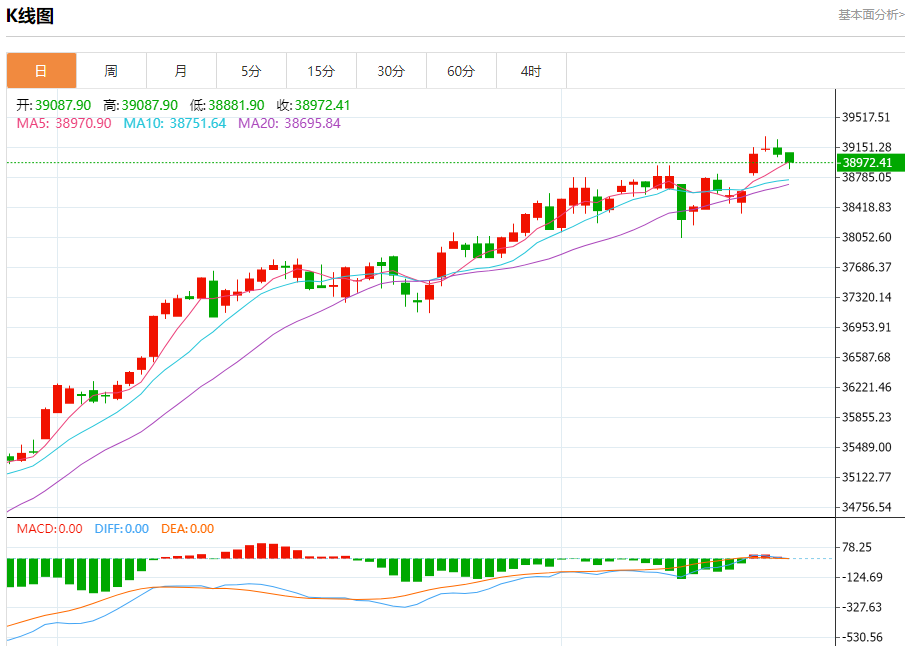Image resolution: width=905 pixels, height=646 pixels.
Task: Click the 36587.68 price axis label
Action: click(x=866, y=357)
